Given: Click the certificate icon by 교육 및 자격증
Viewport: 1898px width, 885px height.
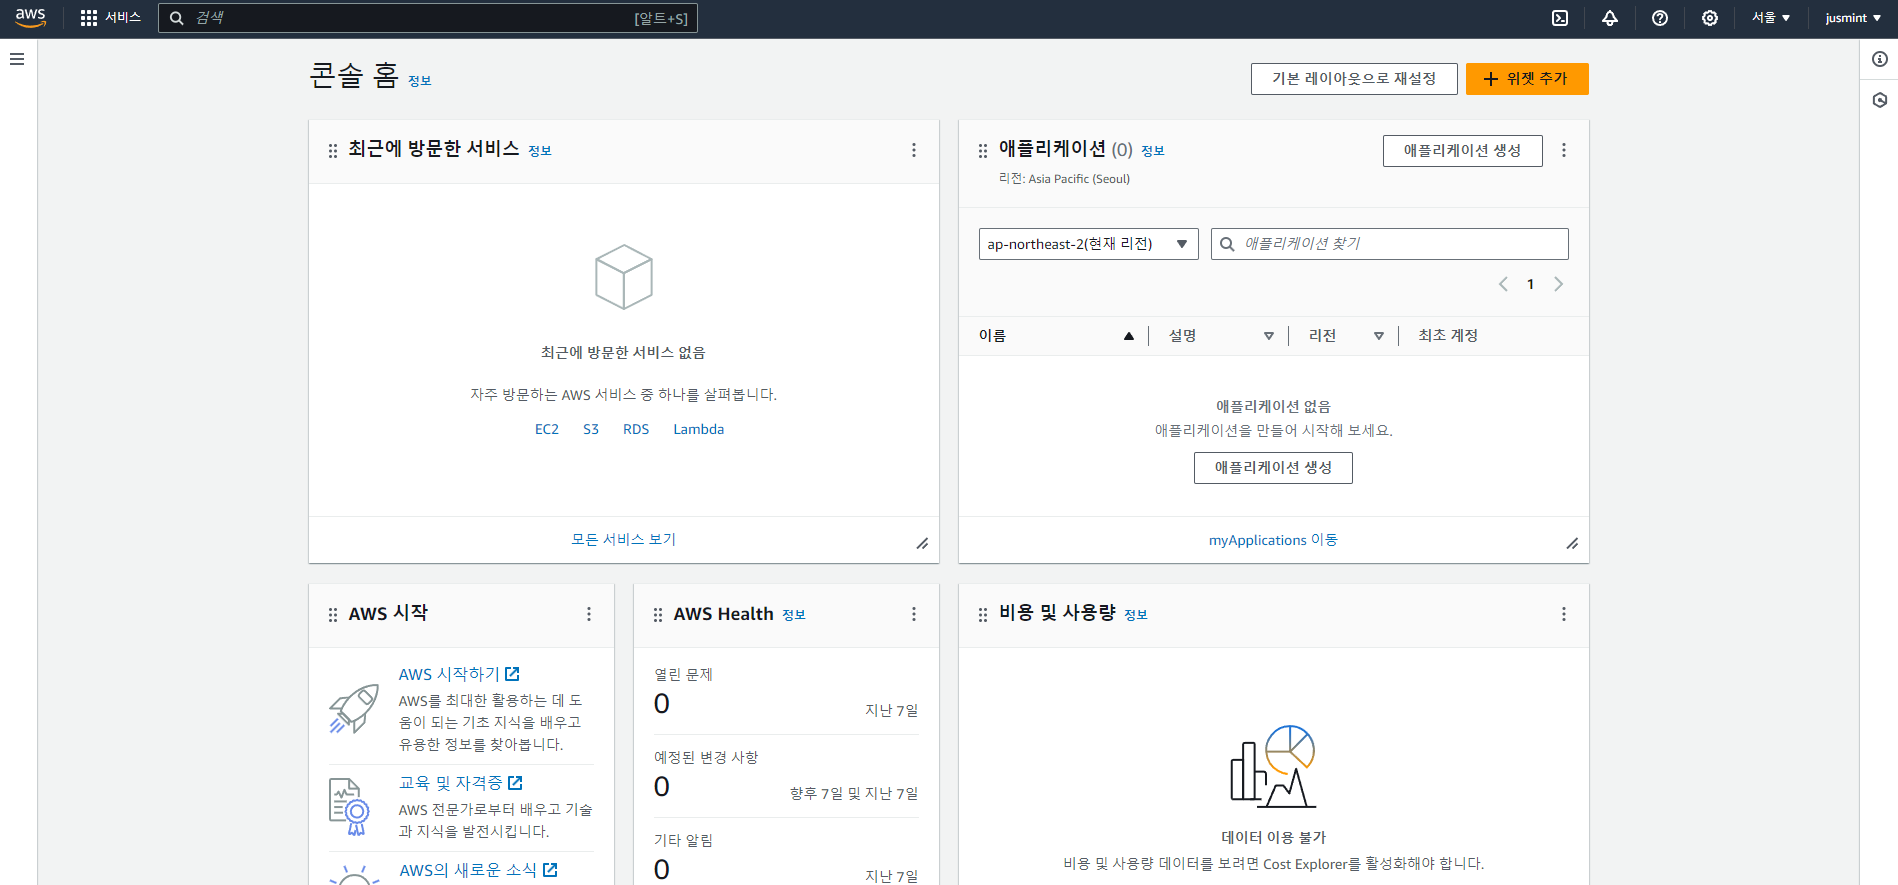Looking at the screenshot, I should click(x=349, y=806).
